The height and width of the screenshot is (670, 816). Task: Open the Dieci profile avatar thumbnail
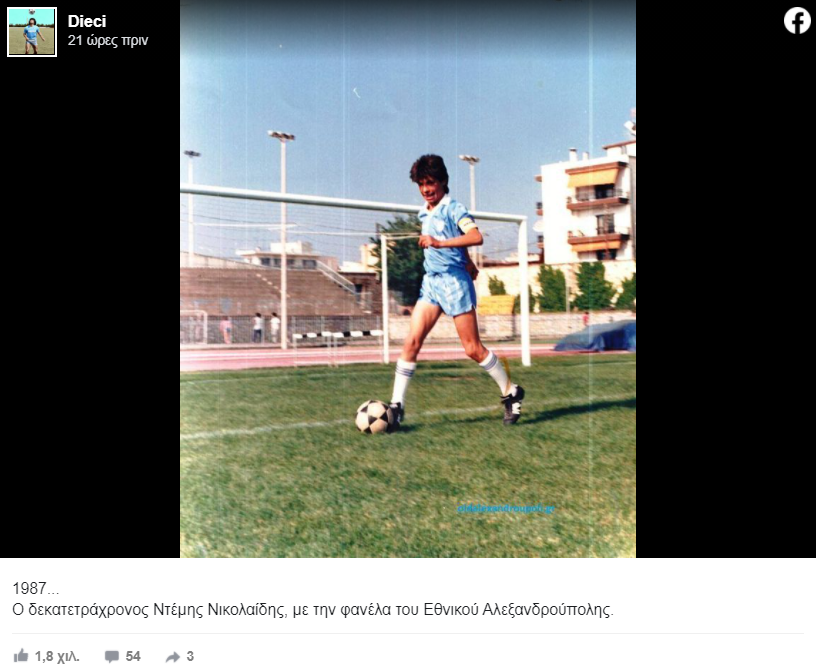[x=32, y=32]
